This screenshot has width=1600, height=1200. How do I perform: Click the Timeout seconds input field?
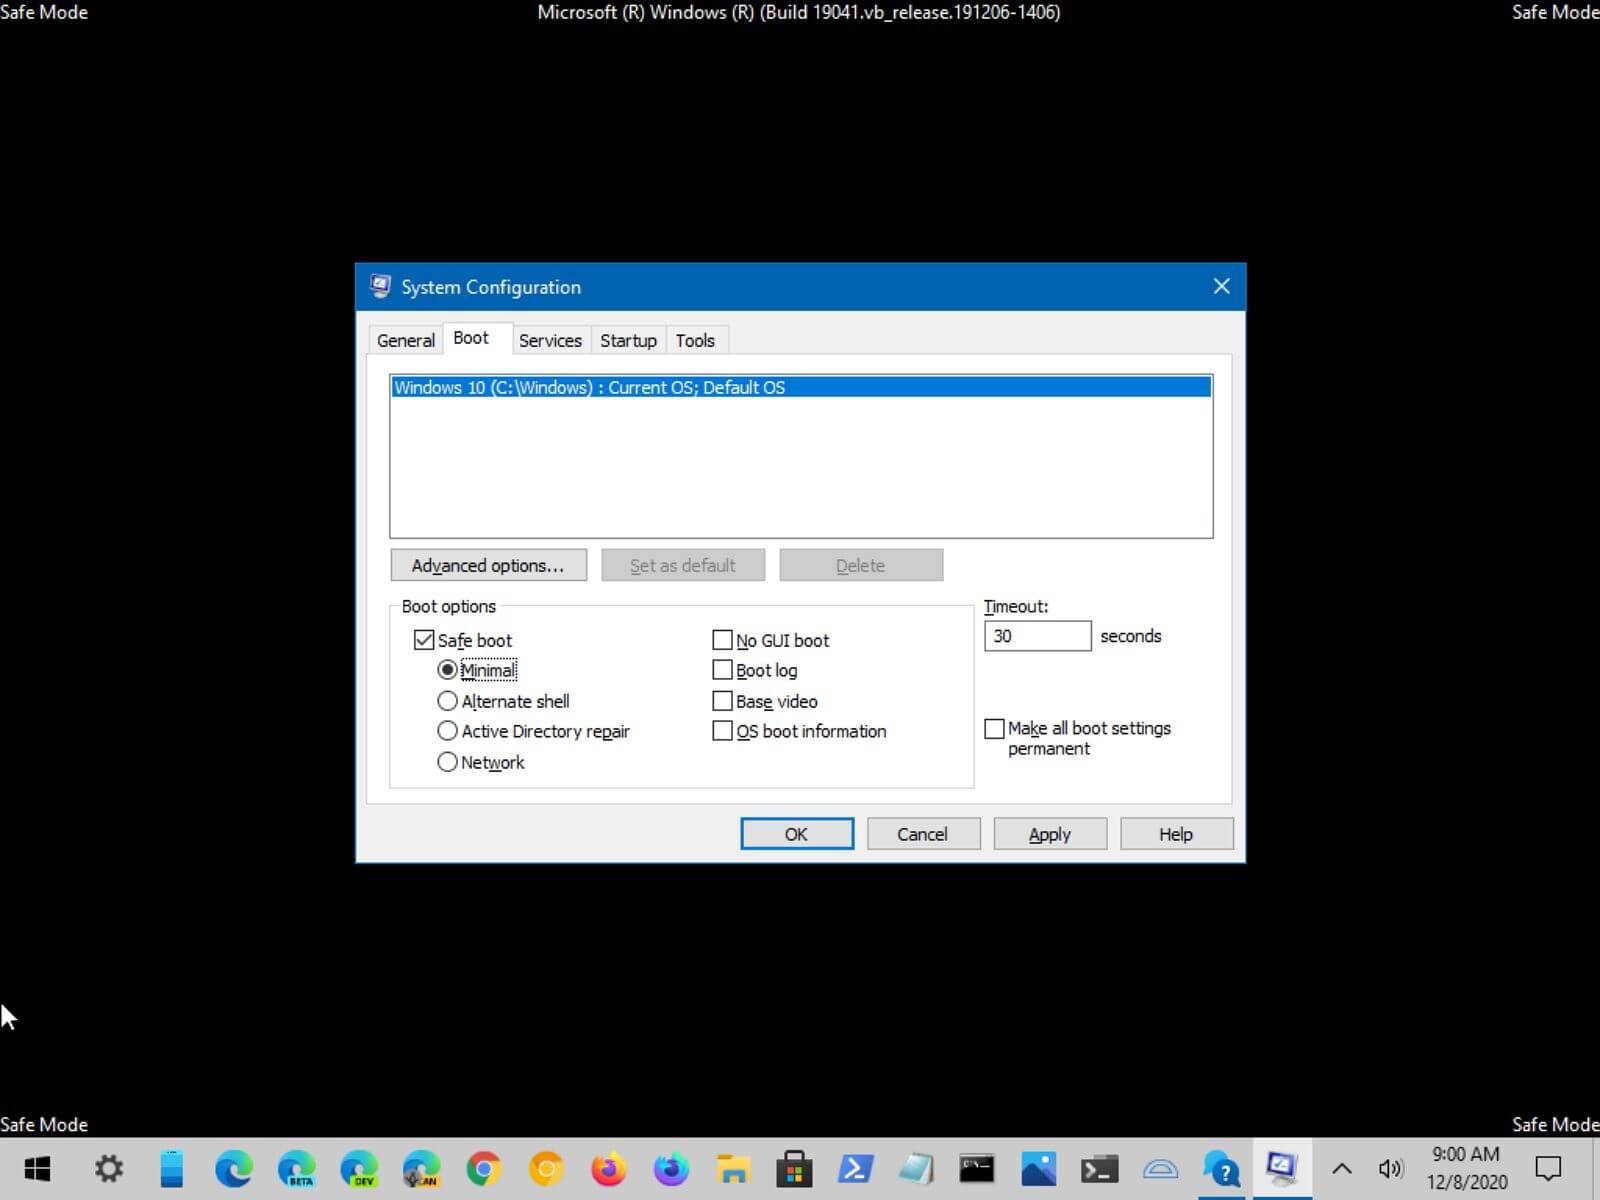[x=1037, y=636]
